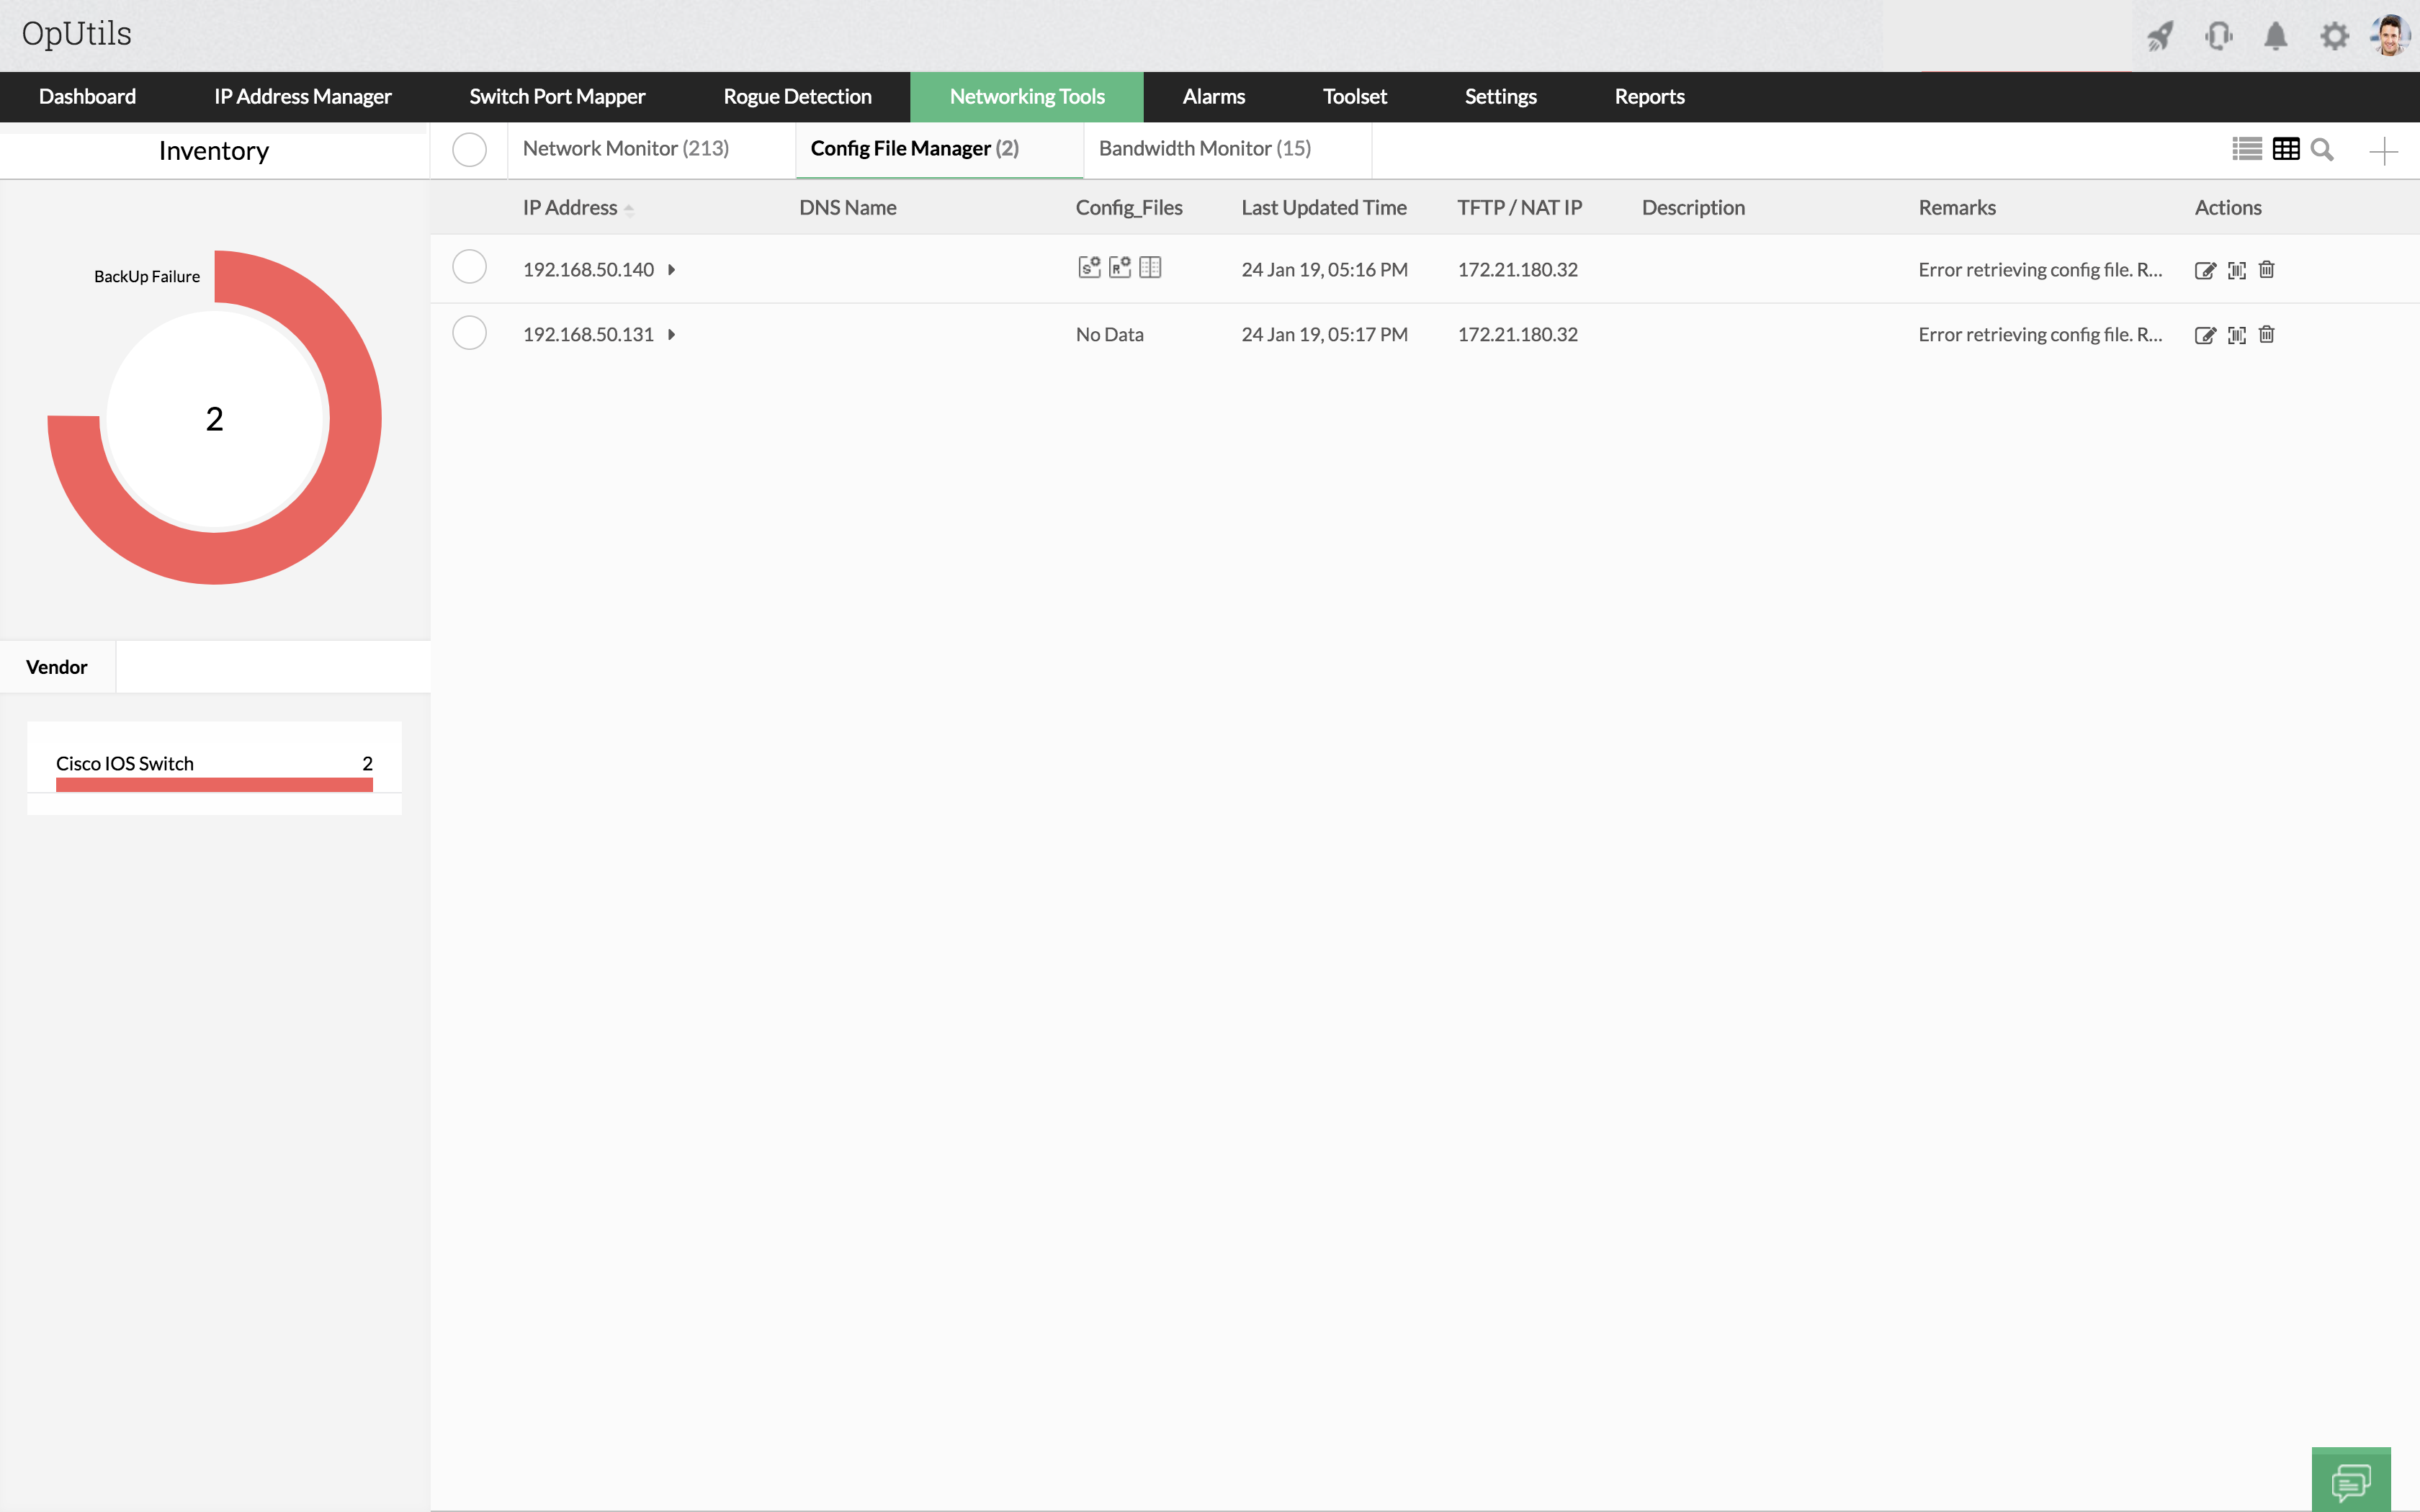Open the Switch Port Mapper menu
2420x1512 pixels.
pos(557,97)
